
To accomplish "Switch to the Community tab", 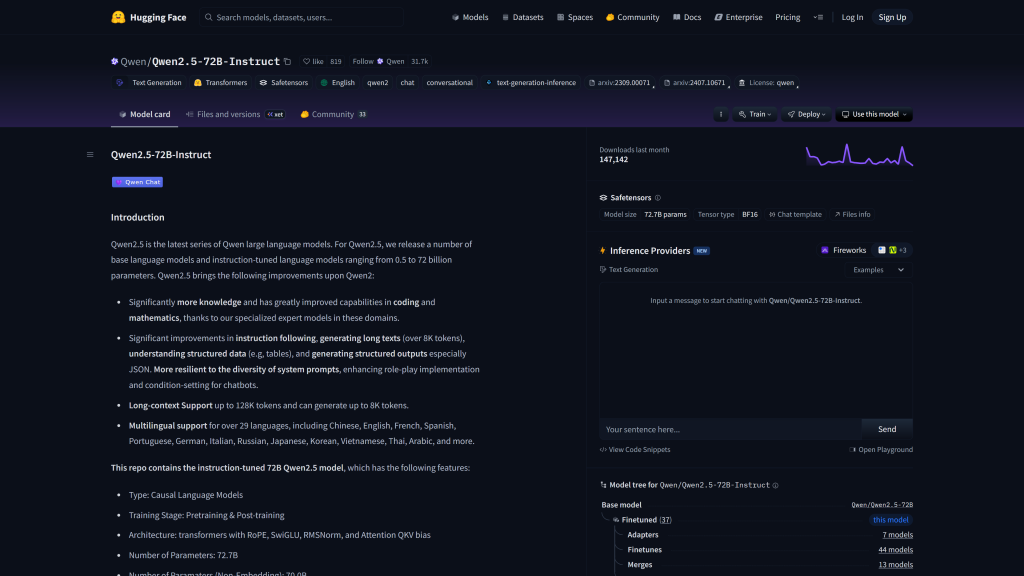I will pos(333,114).
